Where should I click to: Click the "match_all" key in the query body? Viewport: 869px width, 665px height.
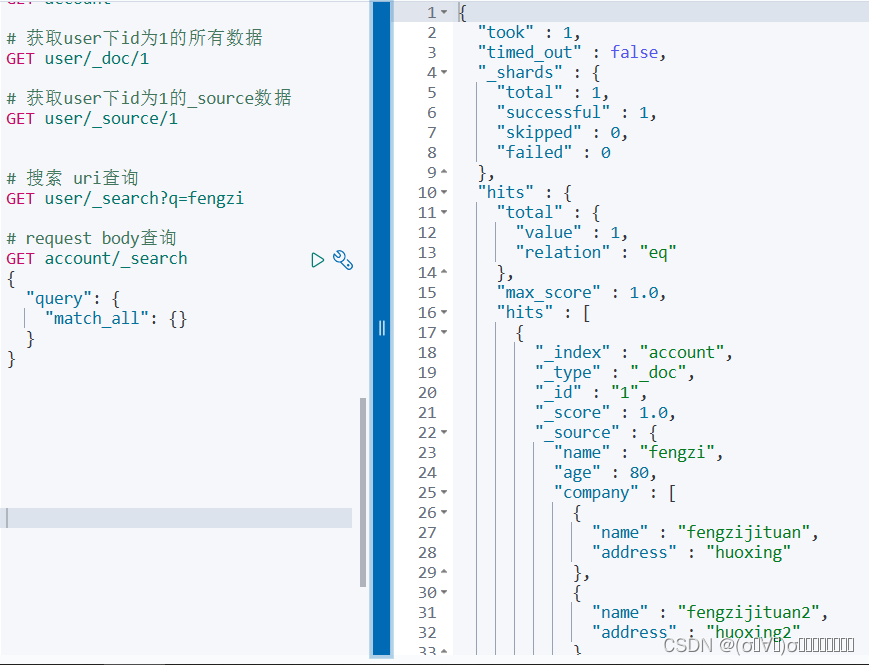pyautogui.click(x=96, y=319)
